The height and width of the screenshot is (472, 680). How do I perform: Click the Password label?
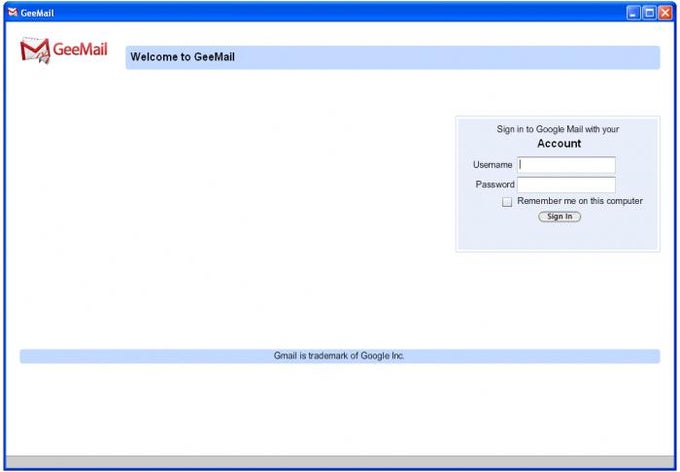click(x=495, y=184)
